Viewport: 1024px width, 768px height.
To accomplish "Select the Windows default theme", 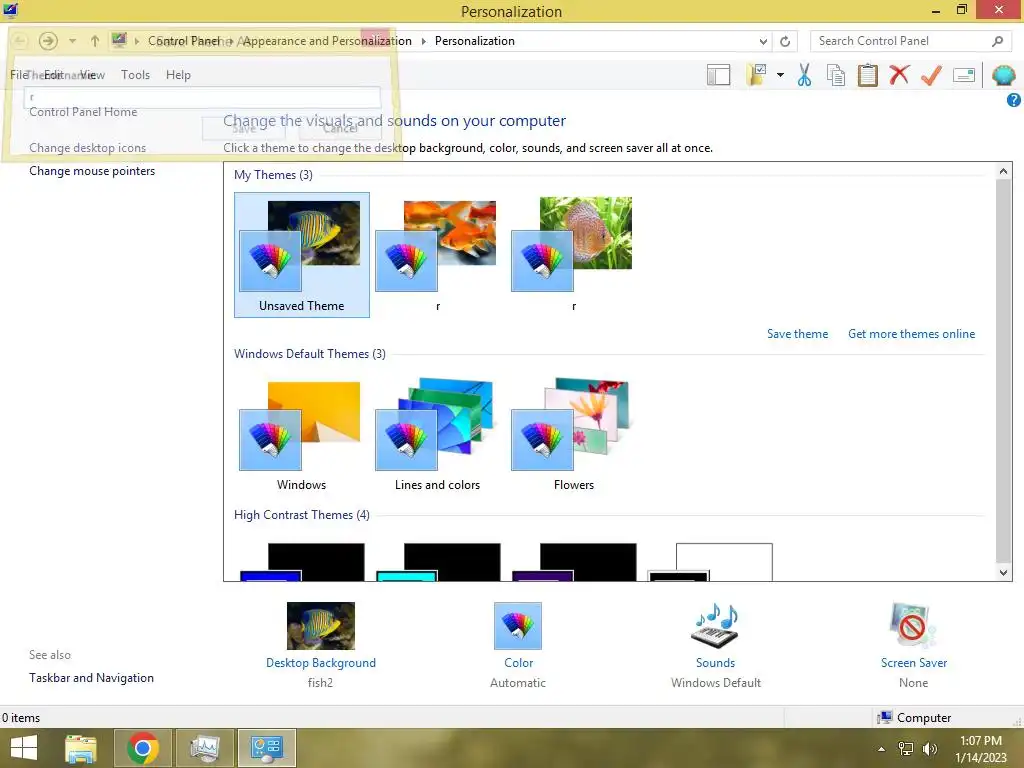I will tap(301, 436).
